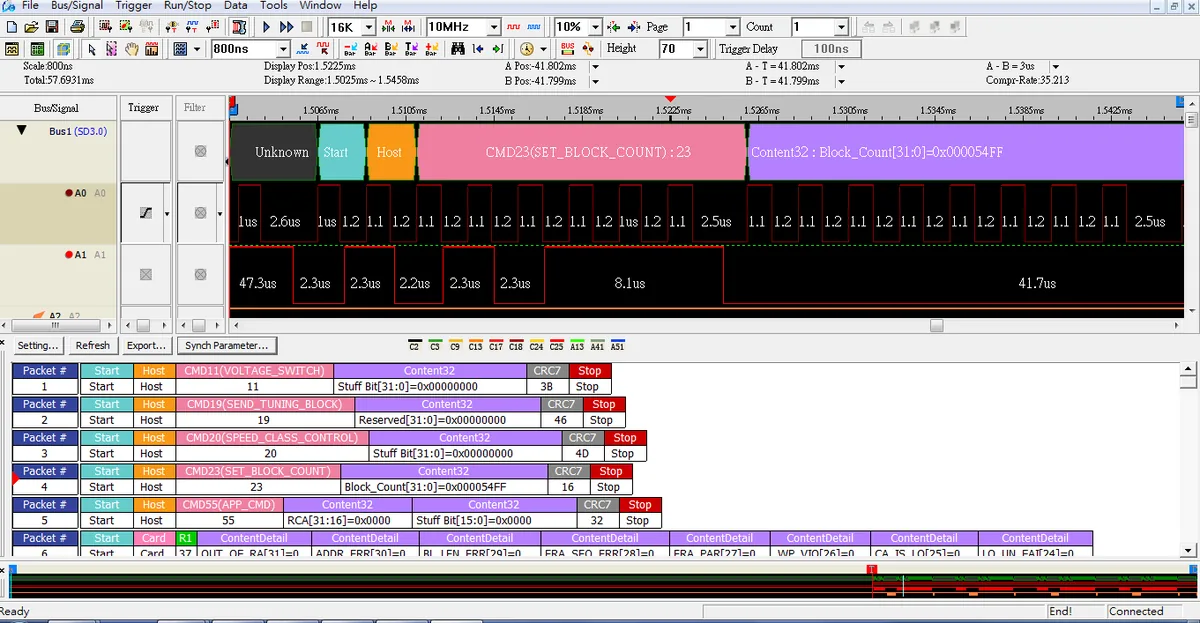The width and height of the screenshot is (1200, 623).
Task: Start repetitive run with the double-arrow icon
Action: point(287,27)
